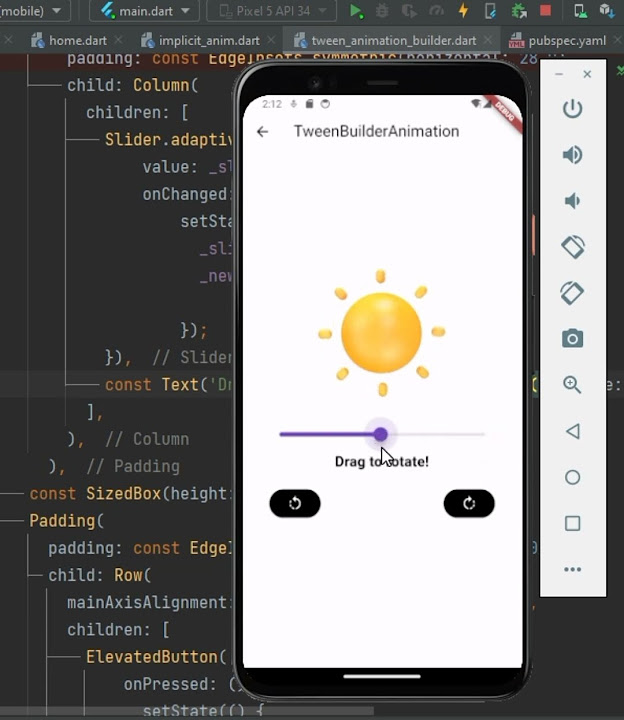The image size is (624, 720).
Task: Stop the running app with the red square
Action: point(545,10)
